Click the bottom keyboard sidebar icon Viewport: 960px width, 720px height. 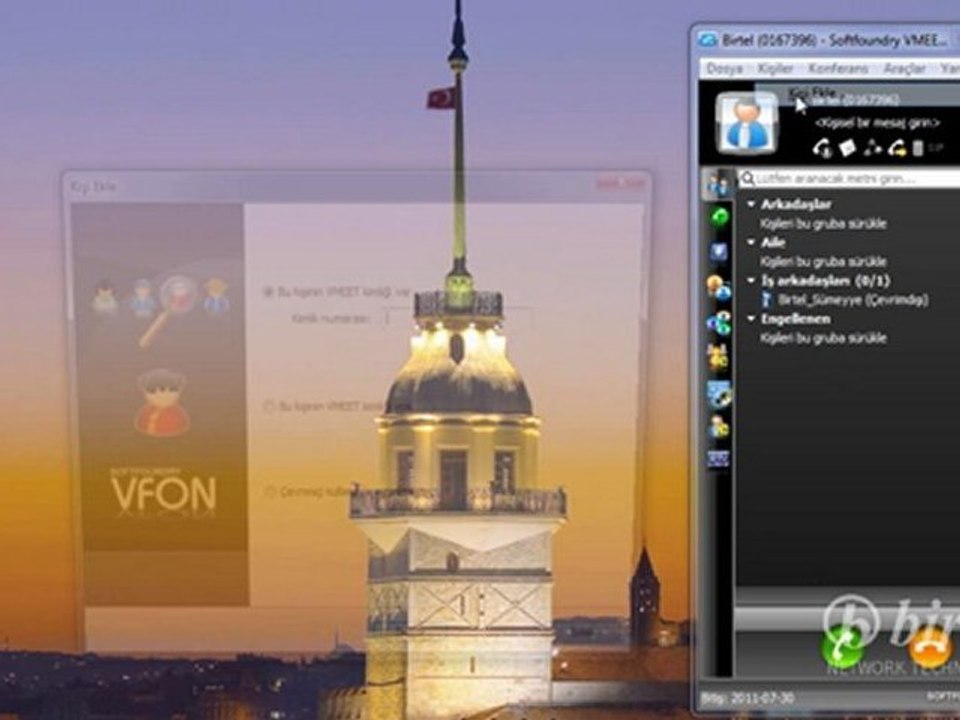[x=719, y=458]
